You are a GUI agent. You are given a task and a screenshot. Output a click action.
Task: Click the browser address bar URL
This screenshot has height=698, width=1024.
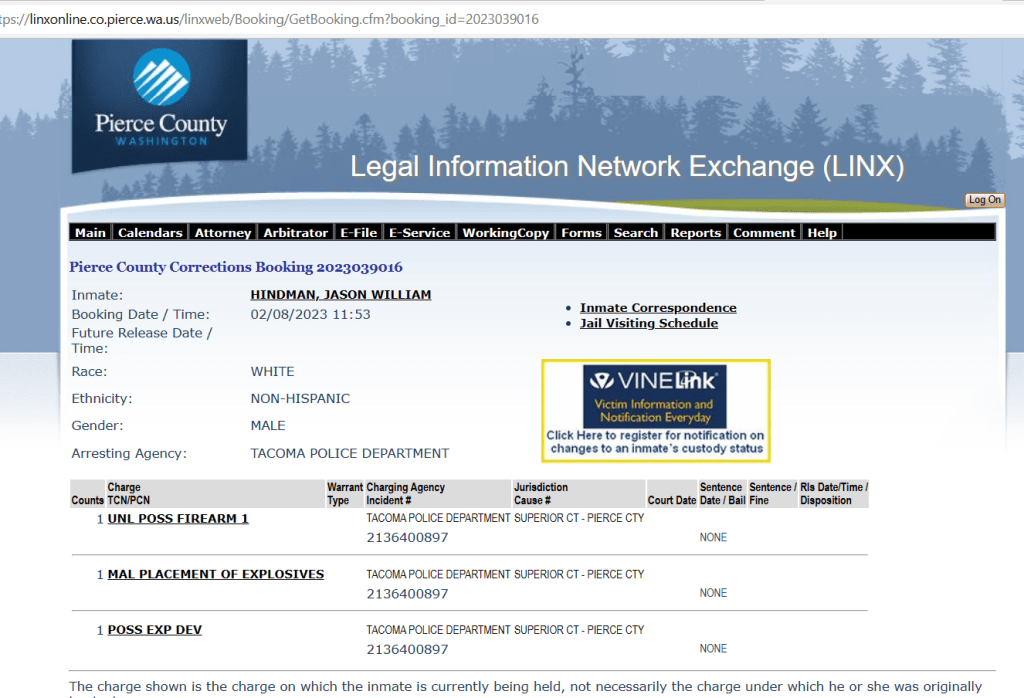coord(270,20)
